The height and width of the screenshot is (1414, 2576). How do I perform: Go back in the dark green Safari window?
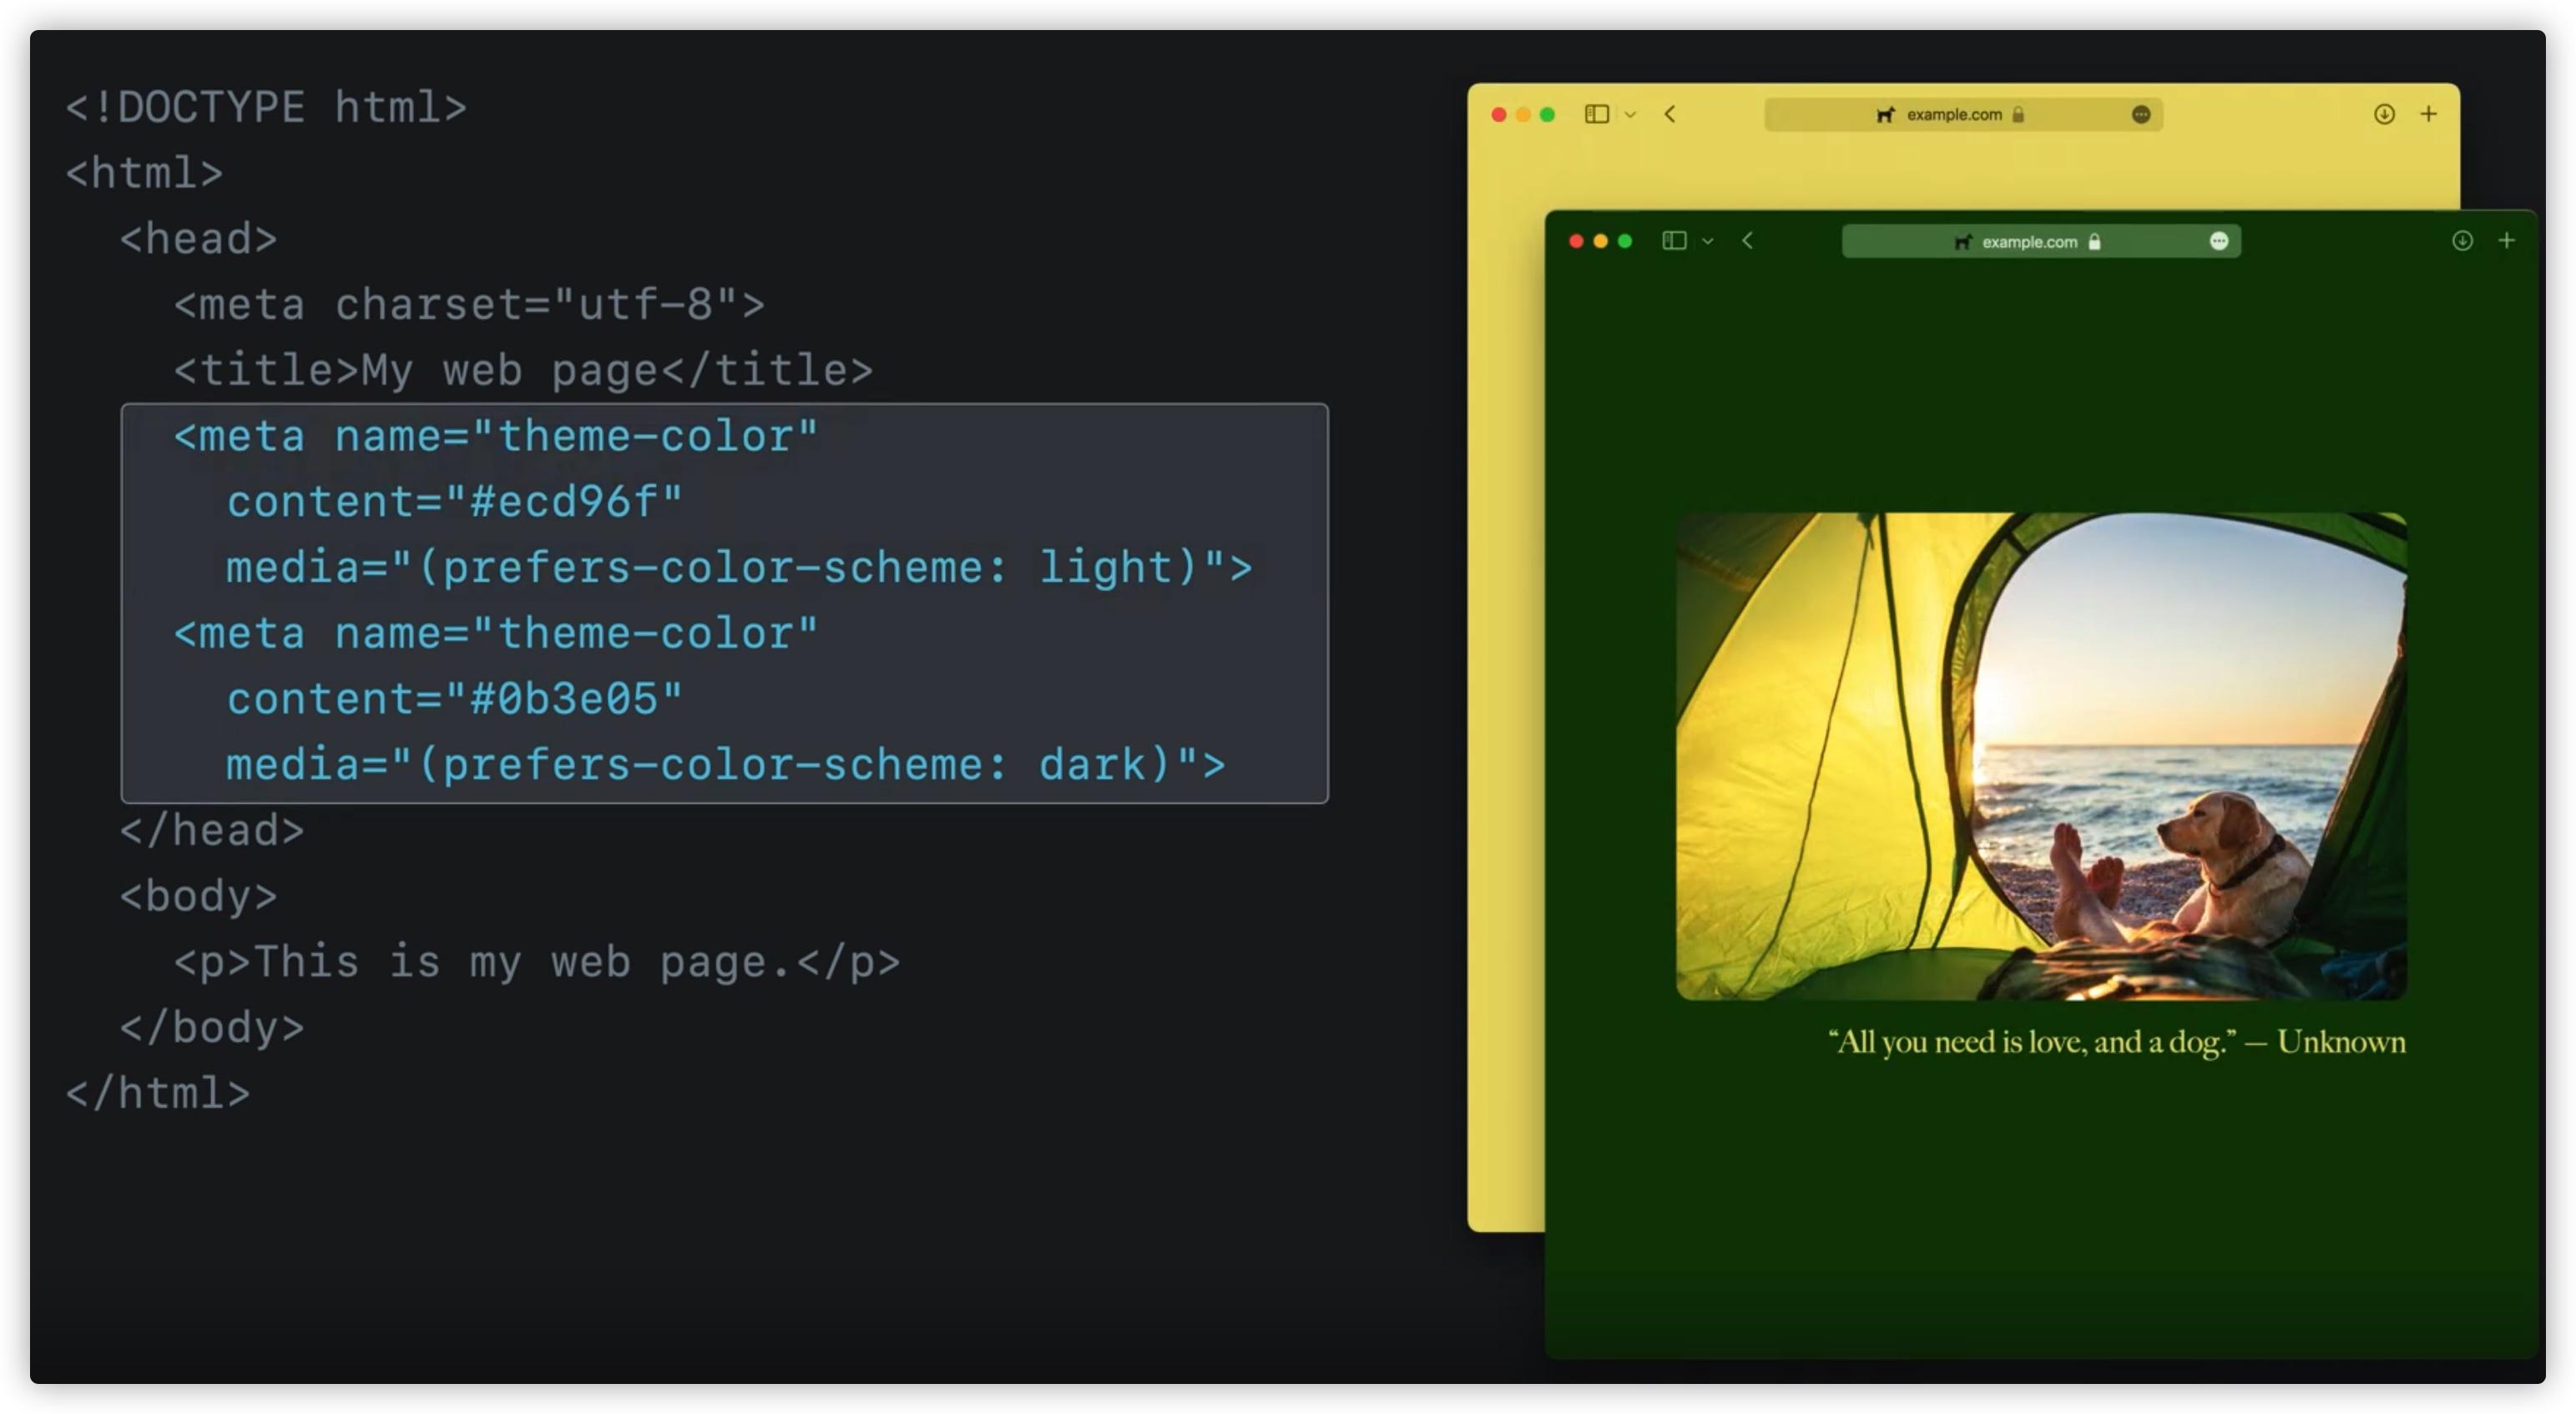point(1747,241)
